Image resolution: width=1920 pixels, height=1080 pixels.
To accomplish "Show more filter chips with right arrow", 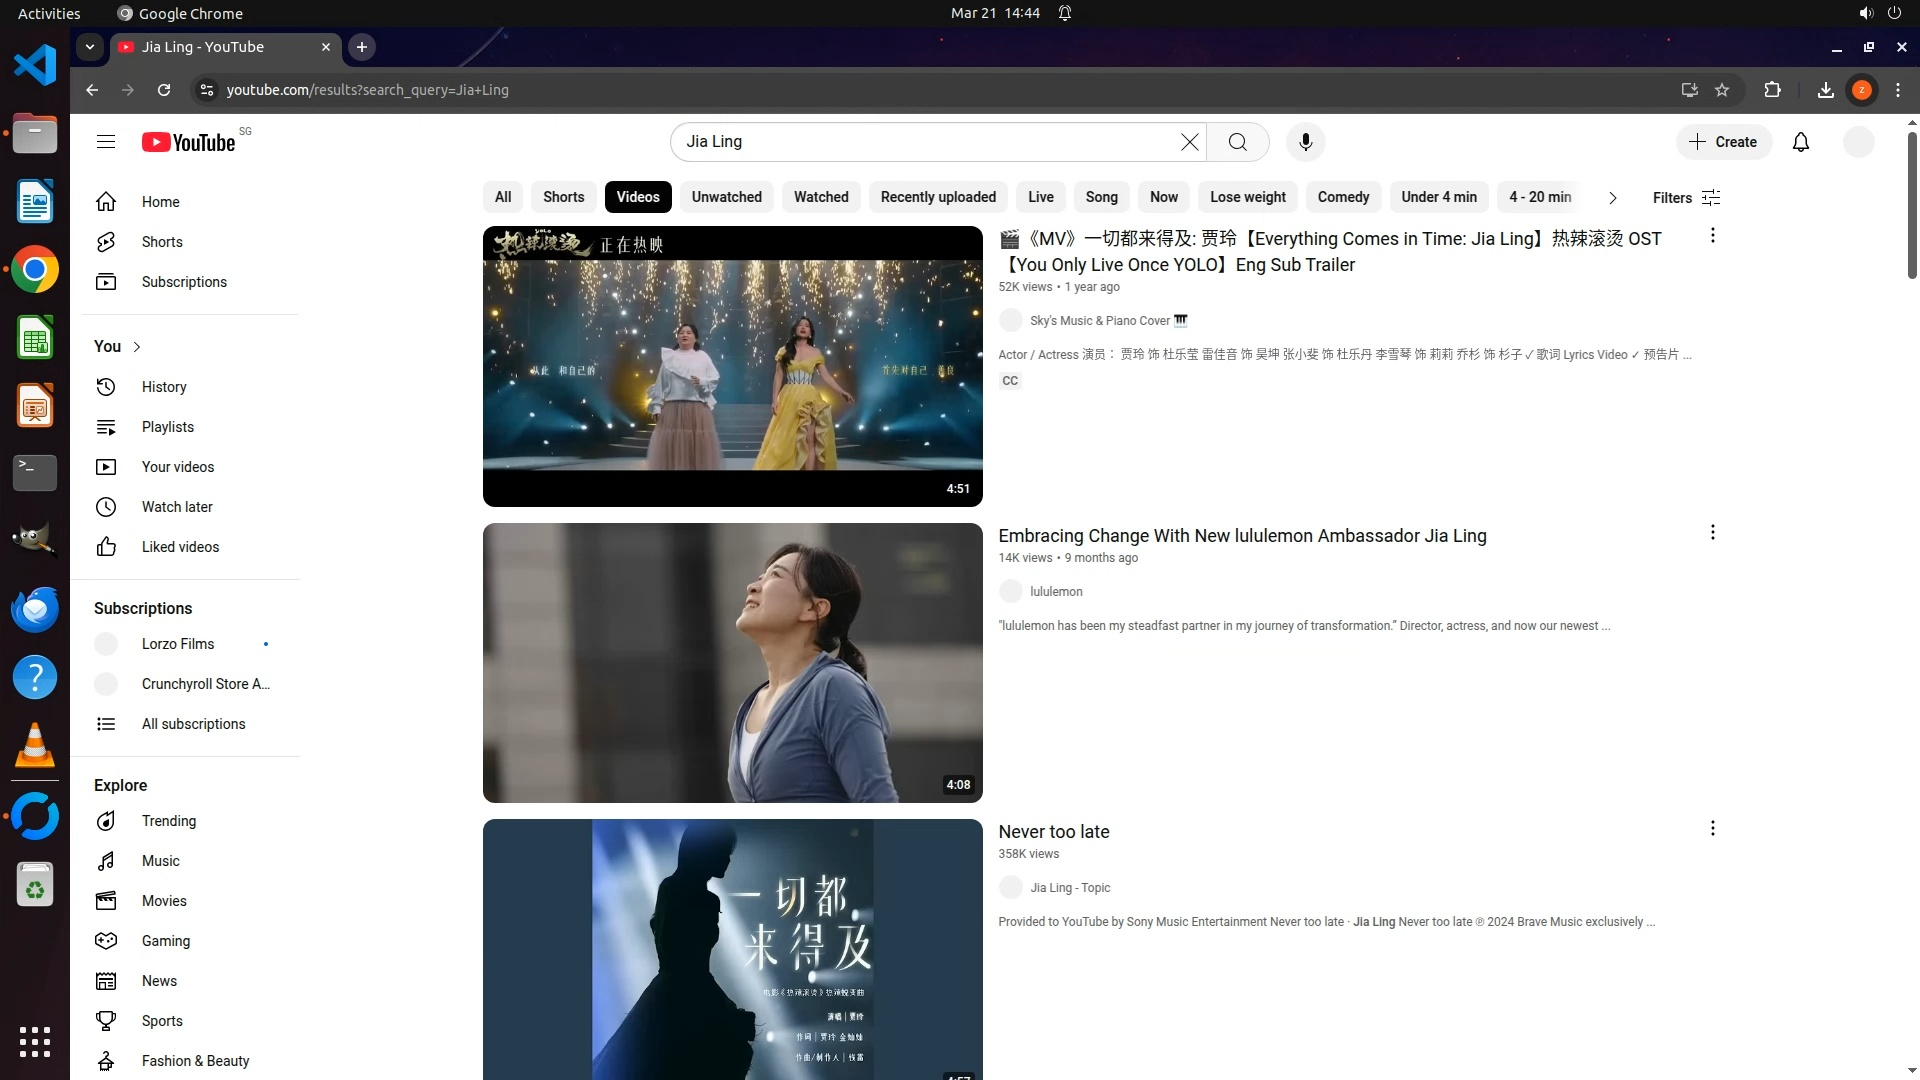I will [x=1612, y=198].
